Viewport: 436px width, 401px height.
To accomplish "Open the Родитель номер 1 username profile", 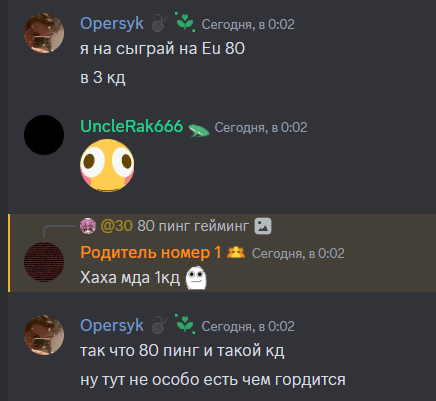I will coord(151,252).
